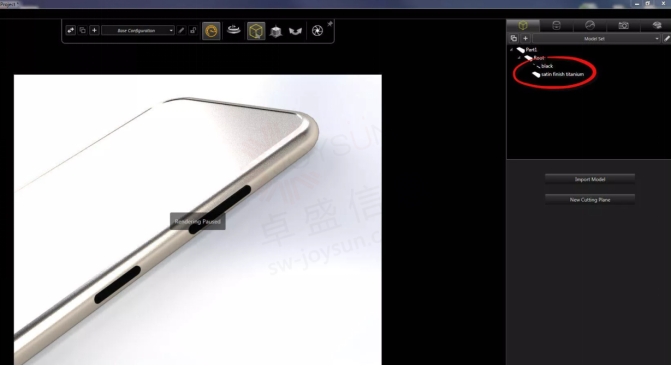671x366 pixels.
Task: Toggle the toolbar pin icon
Action: tap(330, 24)
